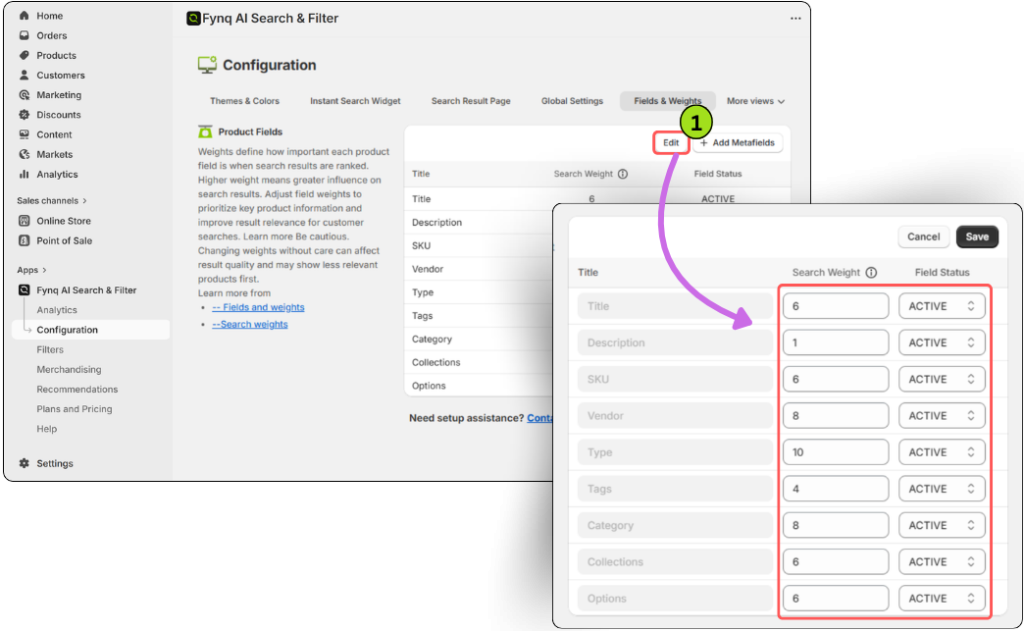Click the Category search weight input
Viewport: 1024px width, 631px height.
836,526
